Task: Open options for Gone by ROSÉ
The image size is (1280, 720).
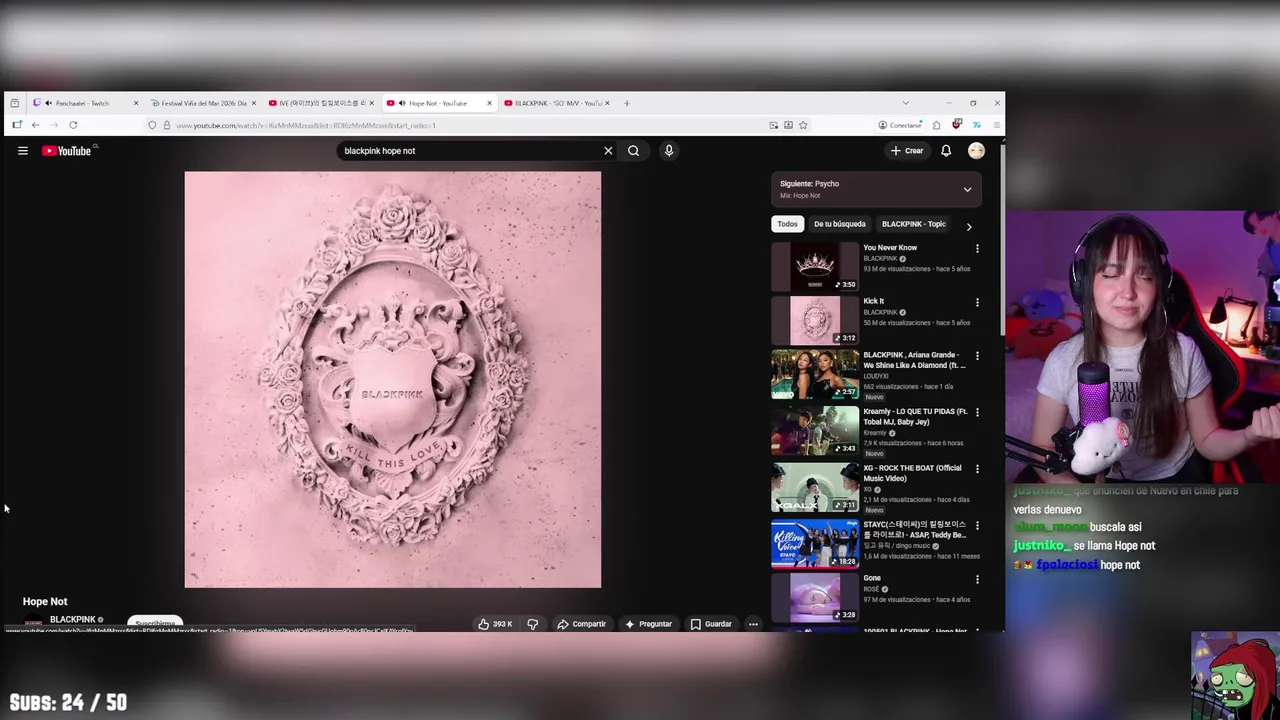Action: coord(977,579)
